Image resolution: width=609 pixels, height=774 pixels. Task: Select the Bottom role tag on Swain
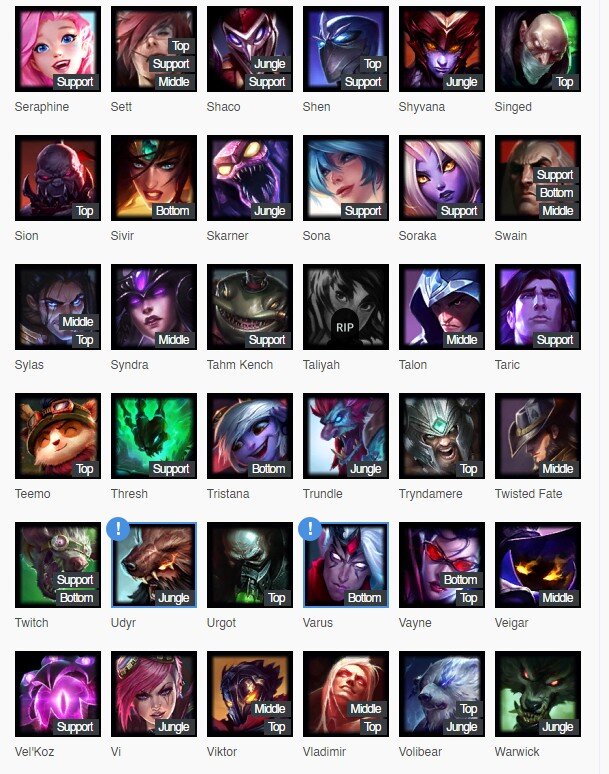[x=556, y=193]
